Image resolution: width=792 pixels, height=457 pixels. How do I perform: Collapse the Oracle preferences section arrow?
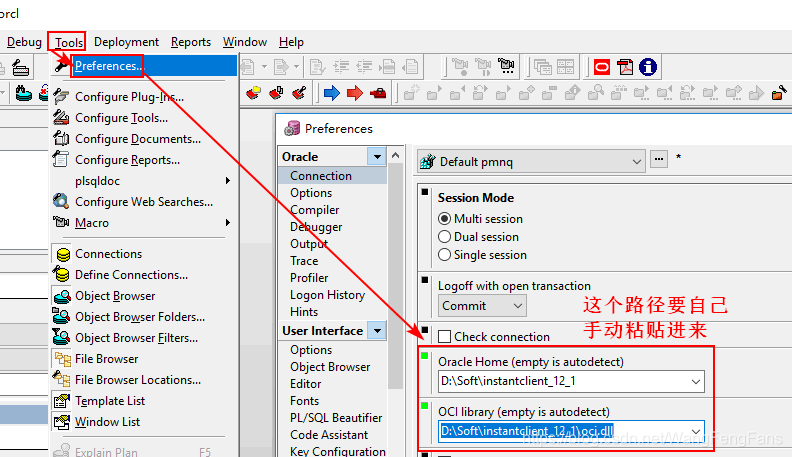click(x=377, y=157)
